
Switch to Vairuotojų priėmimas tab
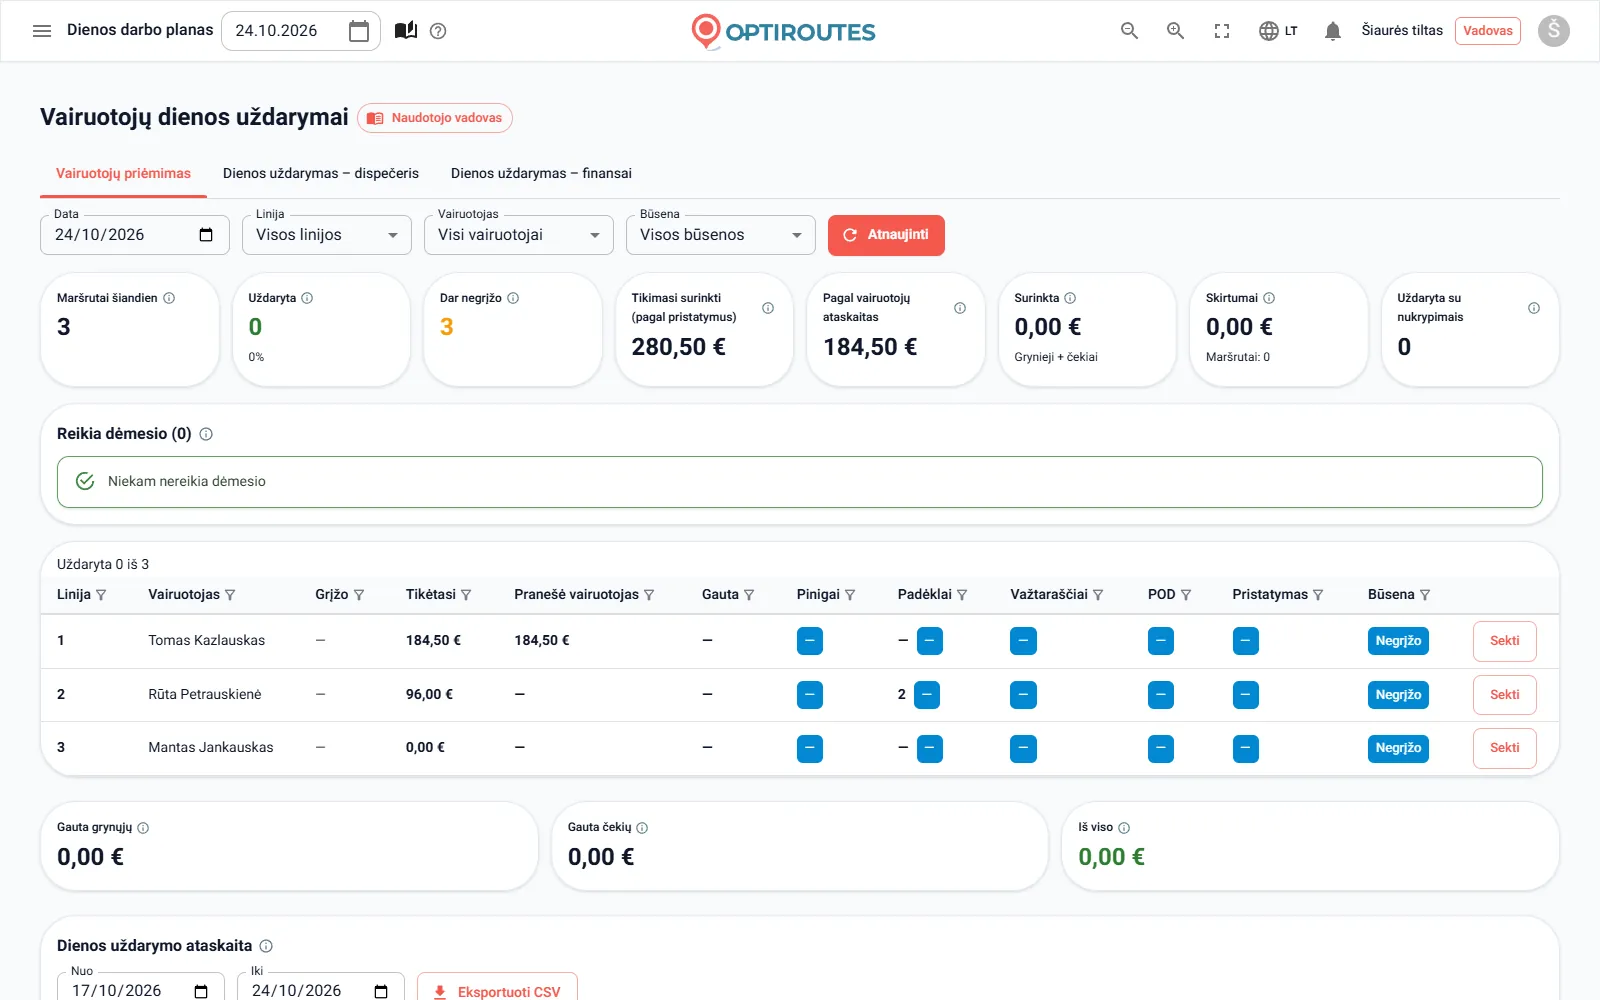tap(123, 174)
